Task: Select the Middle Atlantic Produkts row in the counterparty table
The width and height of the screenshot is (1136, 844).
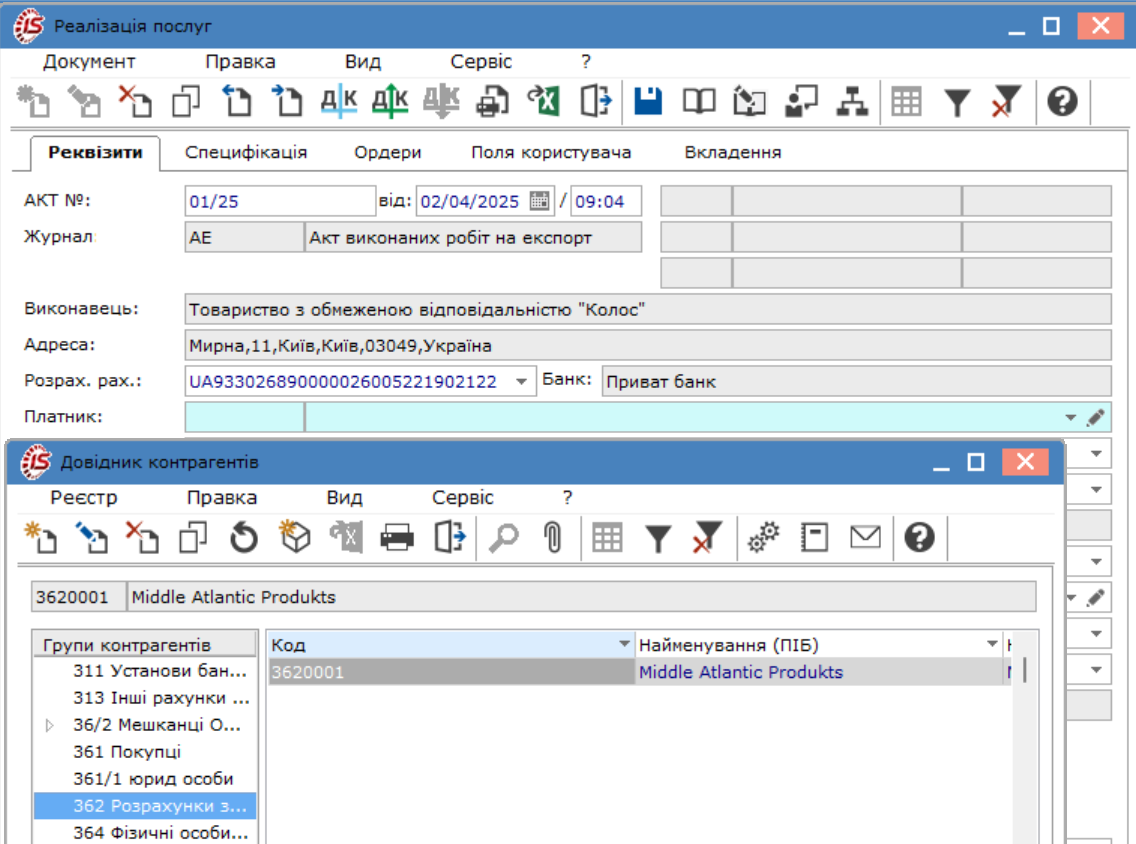Action: (640, 672)
